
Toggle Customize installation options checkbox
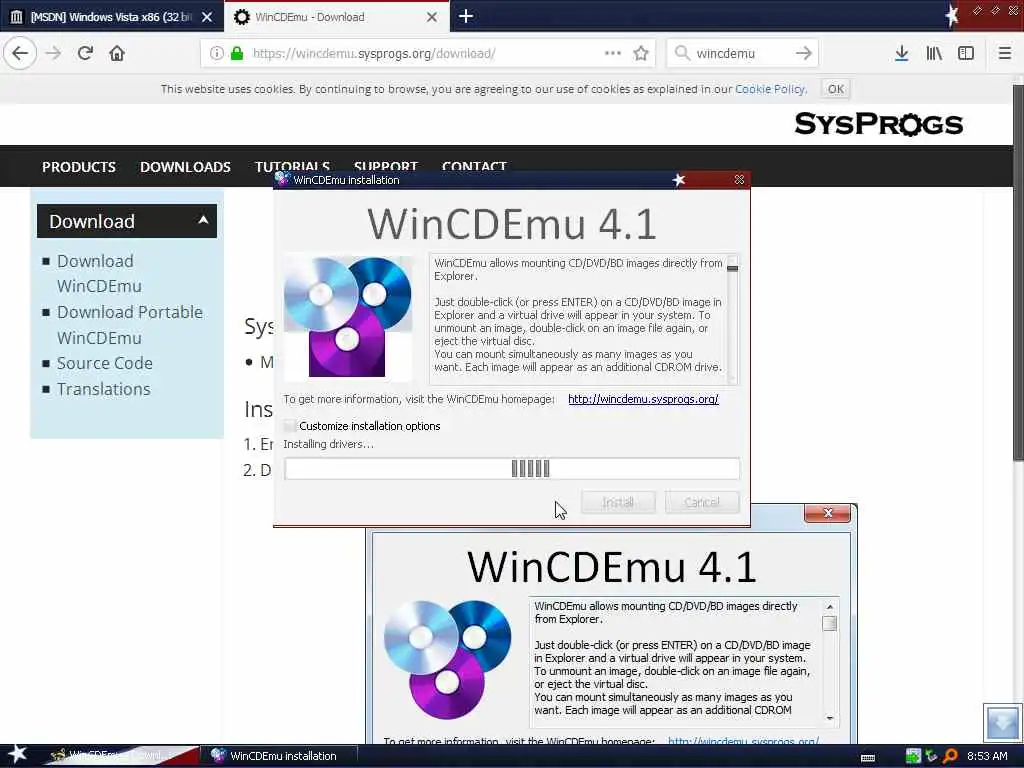coord(289,426)
